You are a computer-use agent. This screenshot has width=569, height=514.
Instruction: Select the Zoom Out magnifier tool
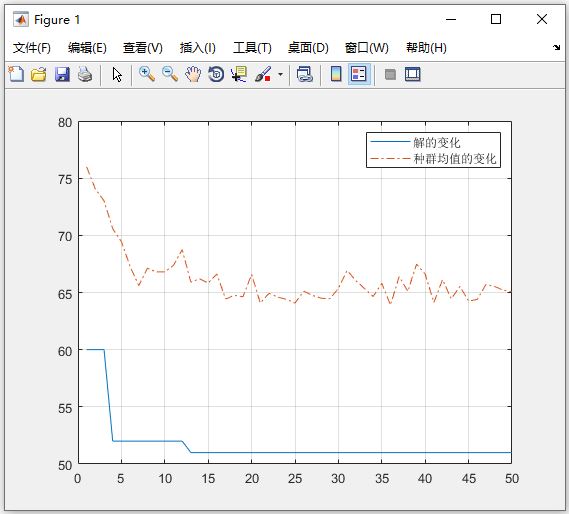(170, 74)
